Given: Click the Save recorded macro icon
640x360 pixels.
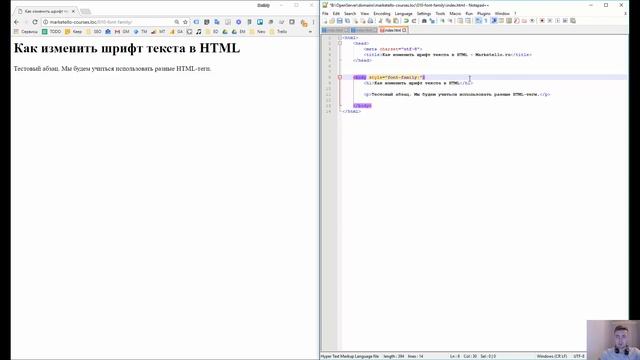Looking at the screenshot, I should pos(573,21).
